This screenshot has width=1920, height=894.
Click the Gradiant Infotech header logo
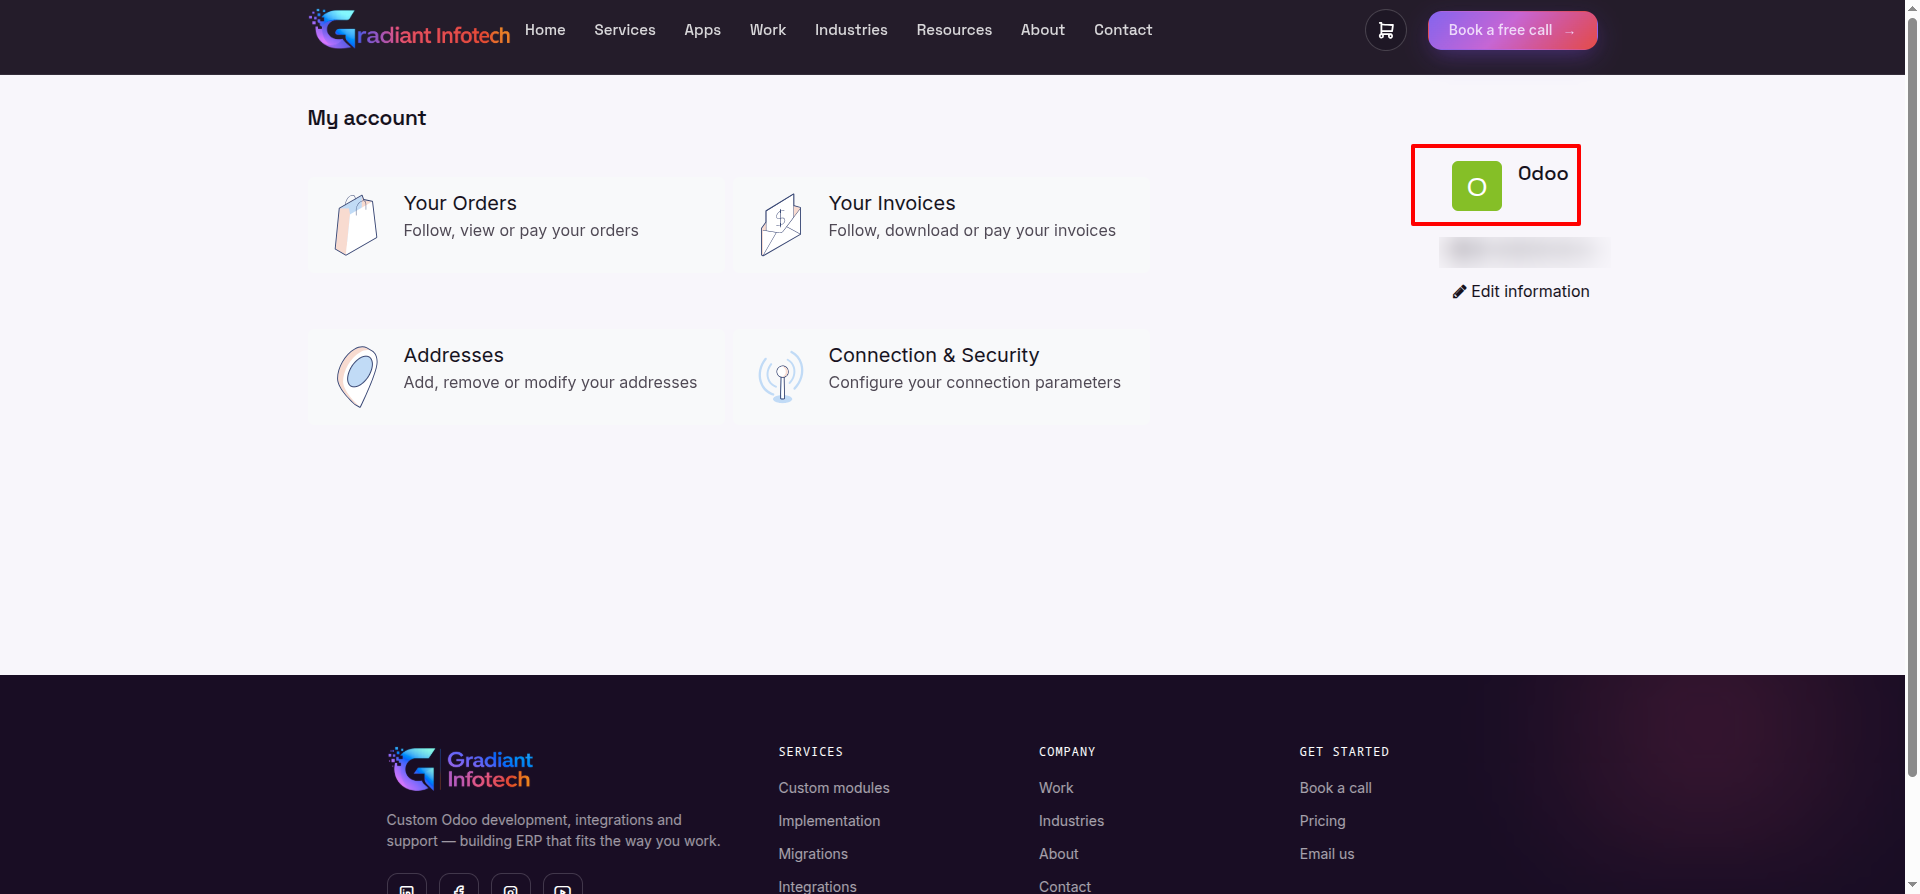[409, 30]
